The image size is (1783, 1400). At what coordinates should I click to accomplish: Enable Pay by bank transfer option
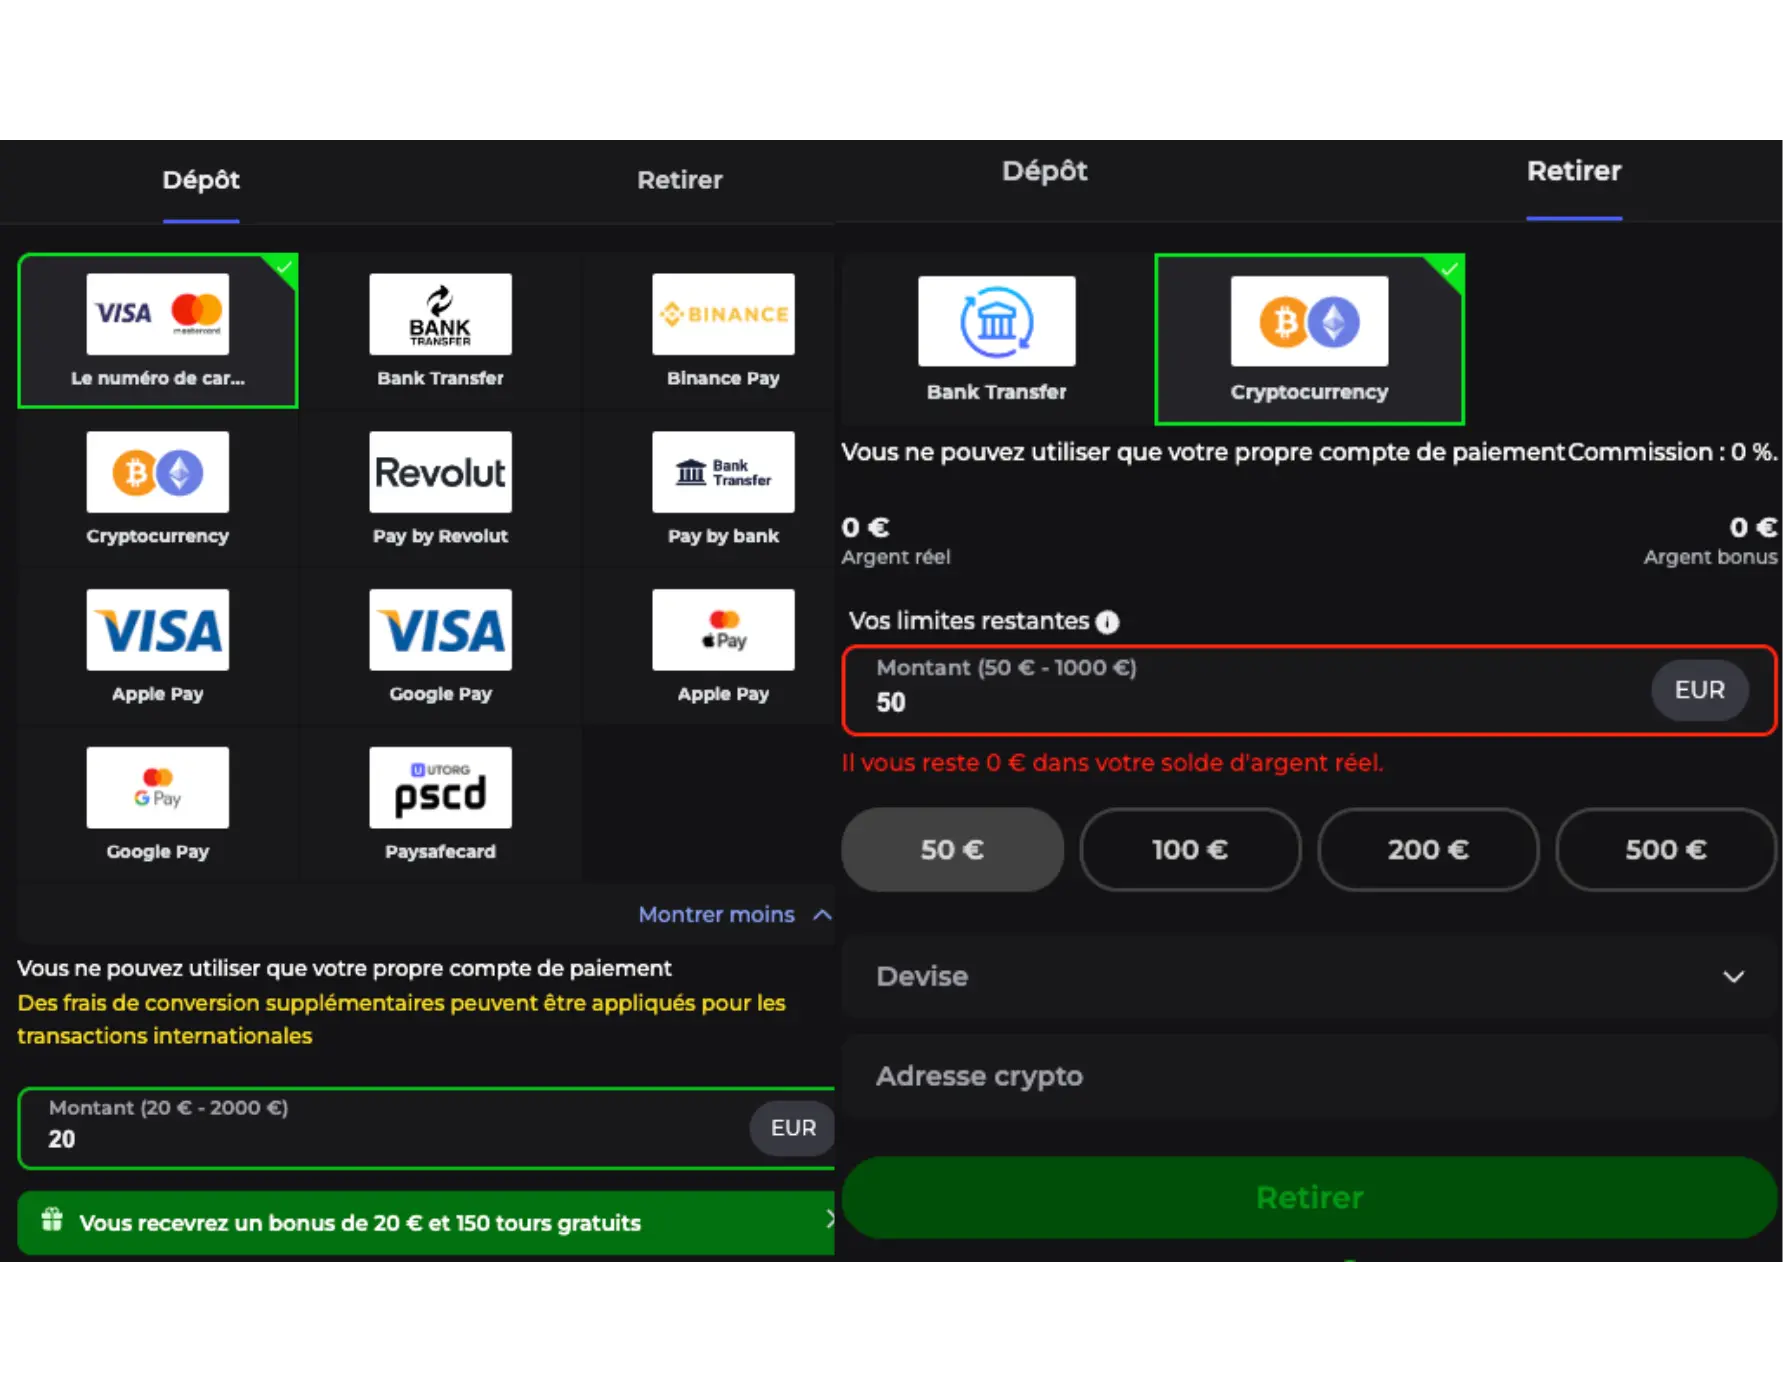(x=723, y=490)
